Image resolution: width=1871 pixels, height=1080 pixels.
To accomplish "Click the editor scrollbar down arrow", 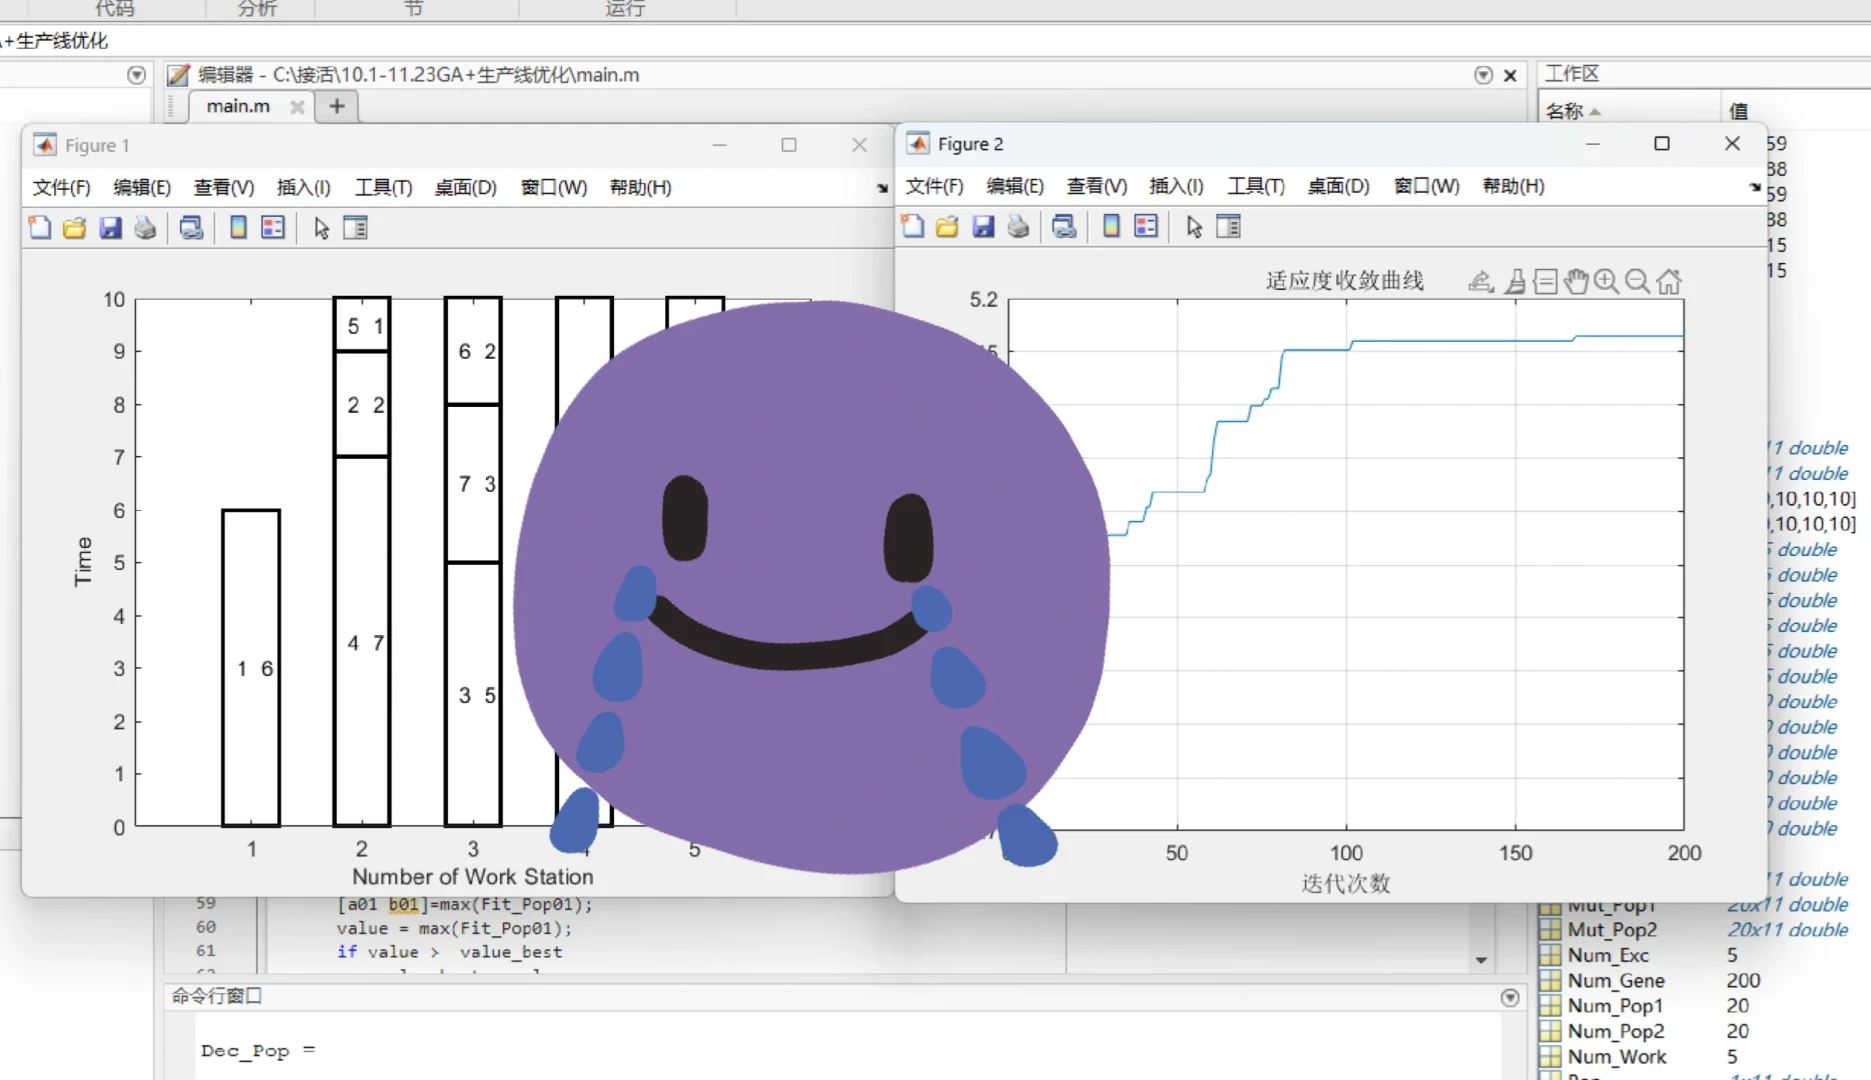I will click(x=1481, y=960).
